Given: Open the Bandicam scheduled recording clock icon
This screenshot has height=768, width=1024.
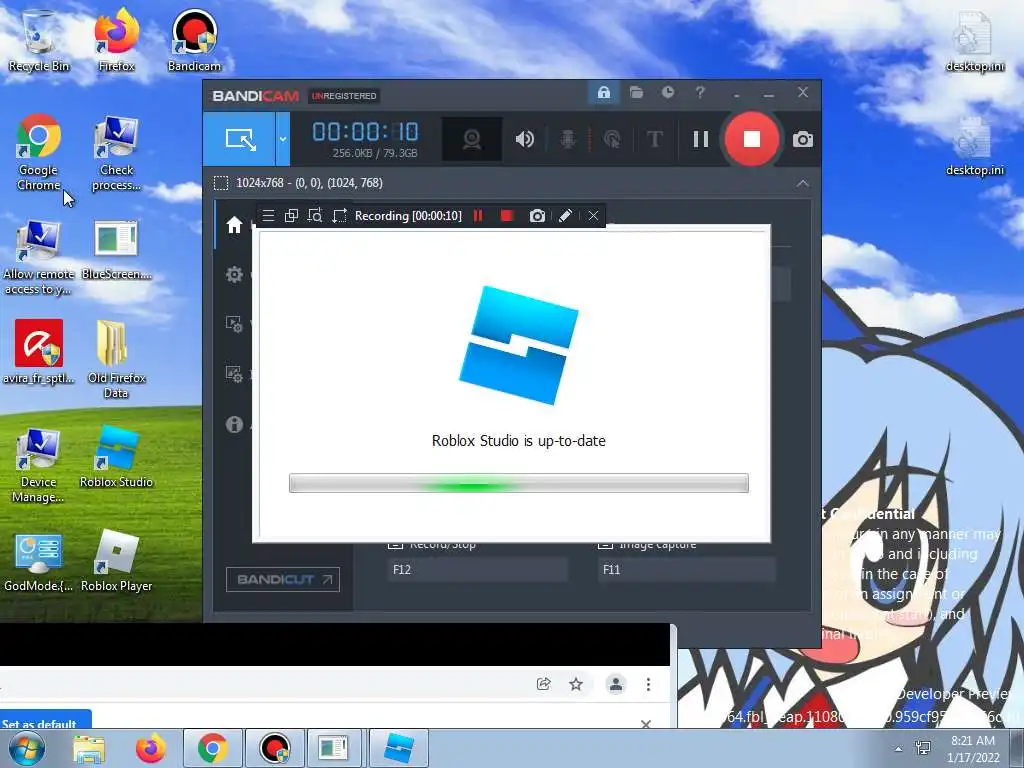Looking at the screenshot, I should 667,93.
